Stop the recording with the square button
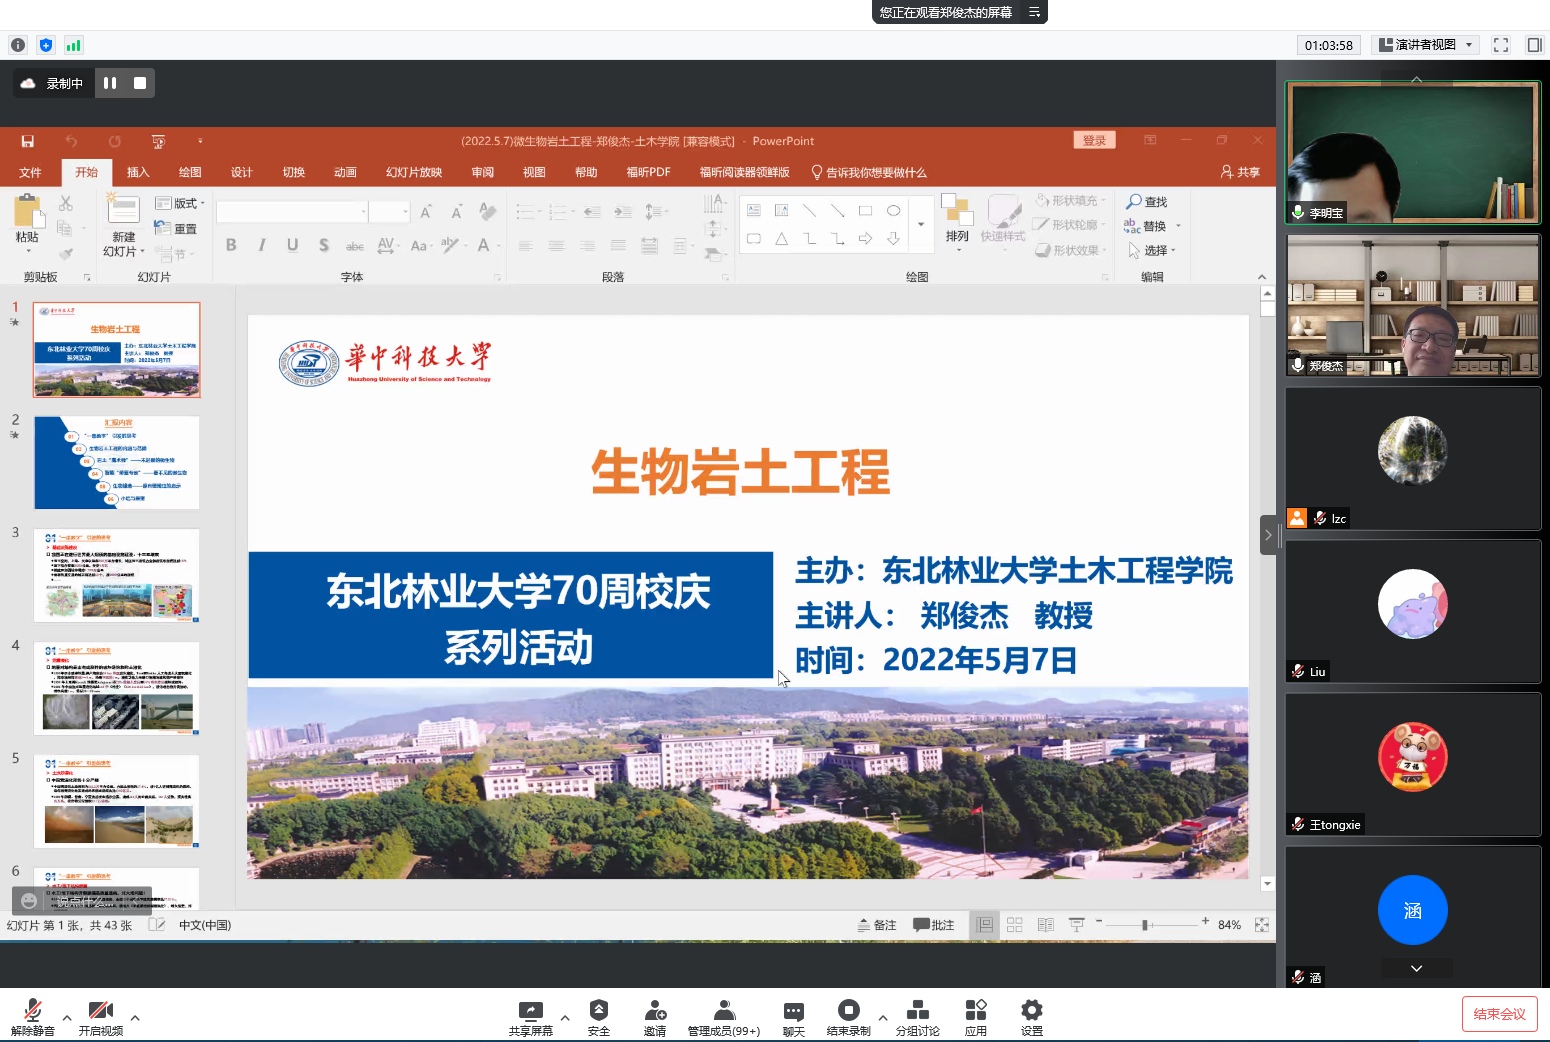Screen dimensions: 1550x1042 [x=140, y=84]
